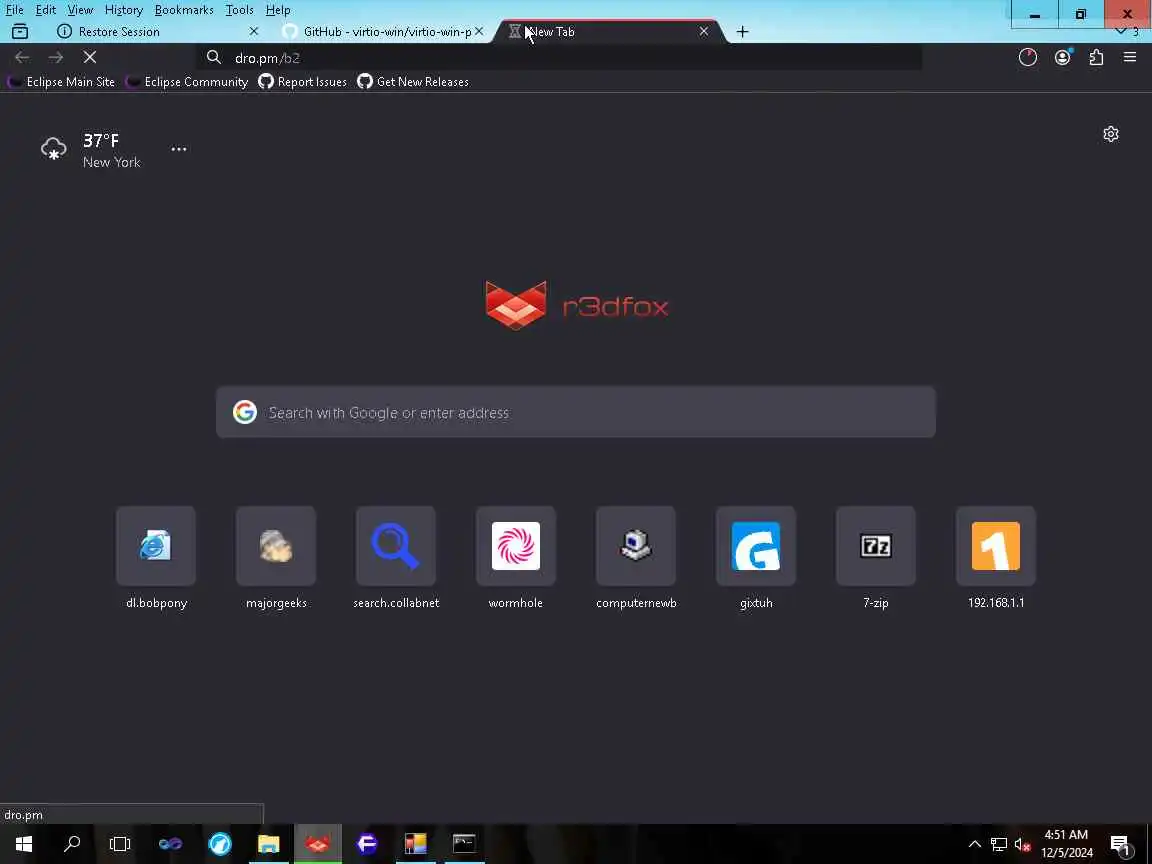Screen dimensions: 1152x864
Task: Open new tab page settings gear
Action: click(x=1110, y=134)
